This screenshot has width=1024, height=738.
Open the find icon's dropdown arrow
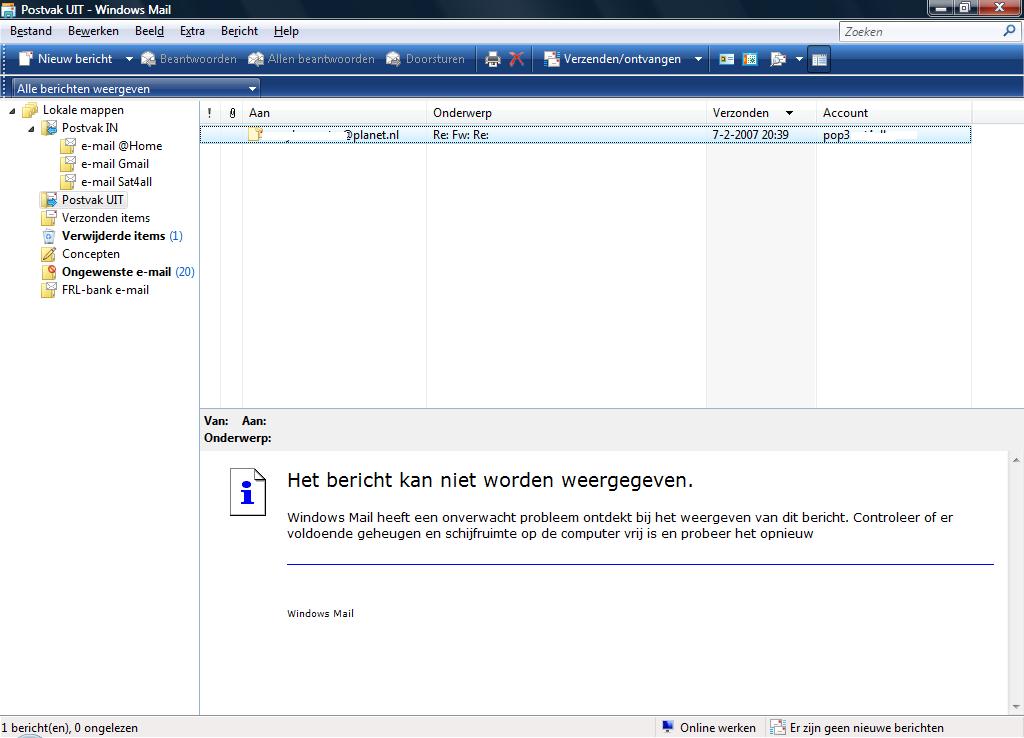pyautogui.click(x=799, y=59)
